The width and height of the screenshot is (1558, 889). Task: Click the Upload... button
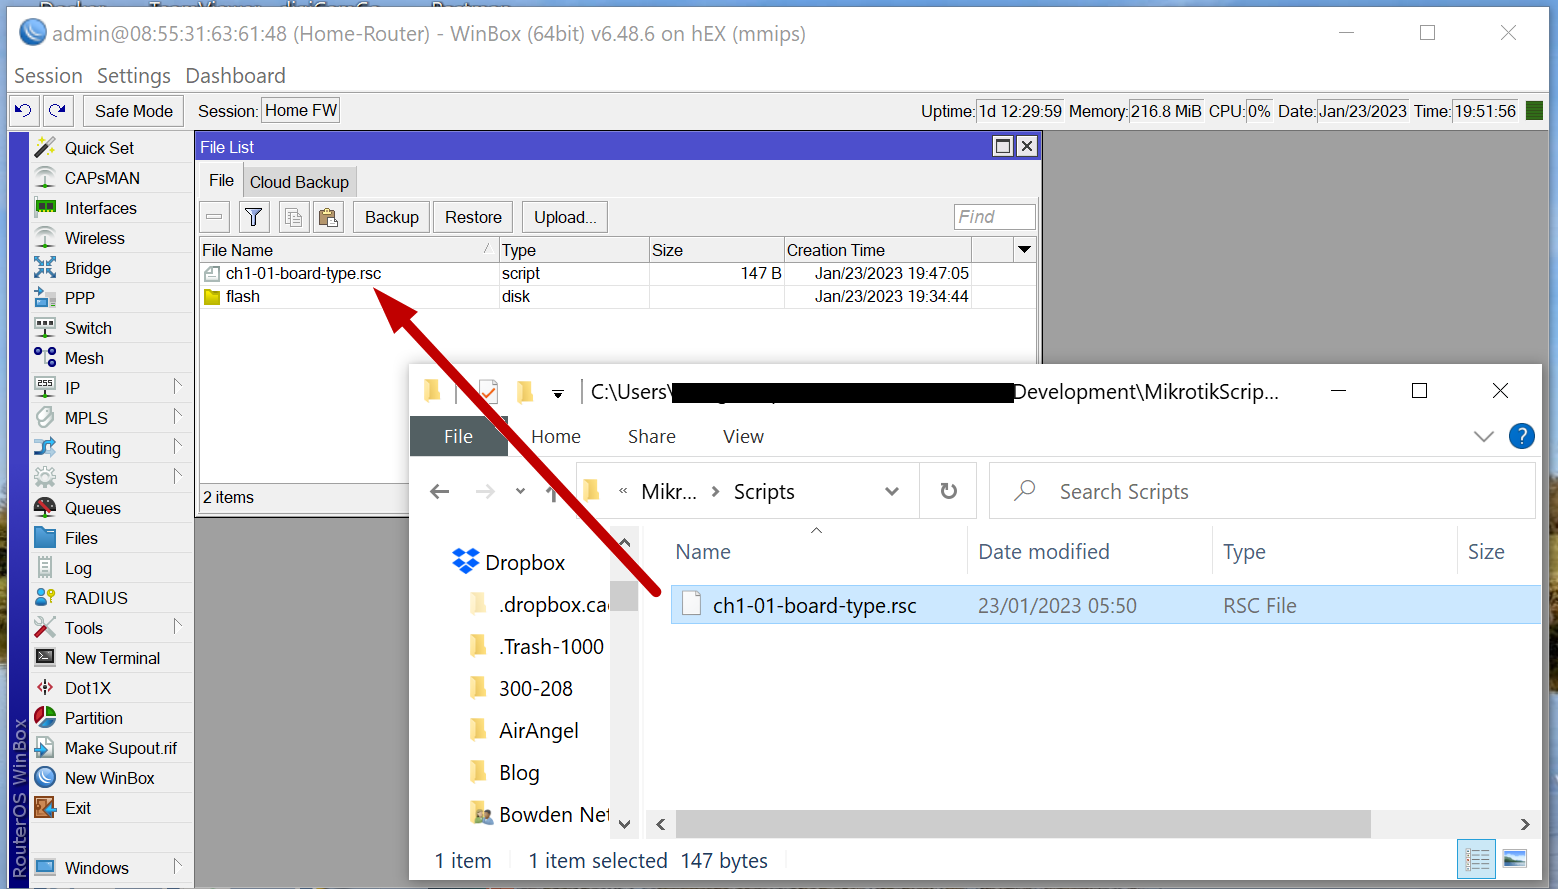(564, 217)
